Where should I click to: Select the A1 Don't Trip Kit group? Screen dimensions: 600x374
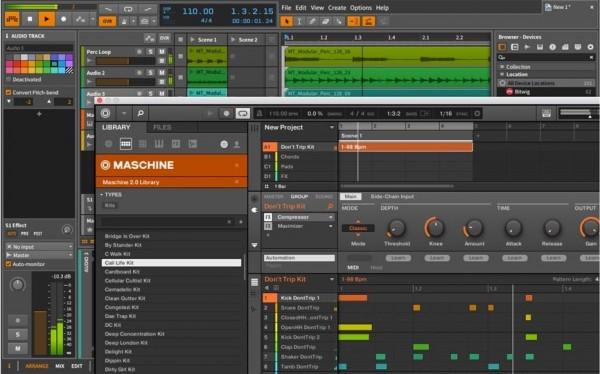tap(300, 147)
